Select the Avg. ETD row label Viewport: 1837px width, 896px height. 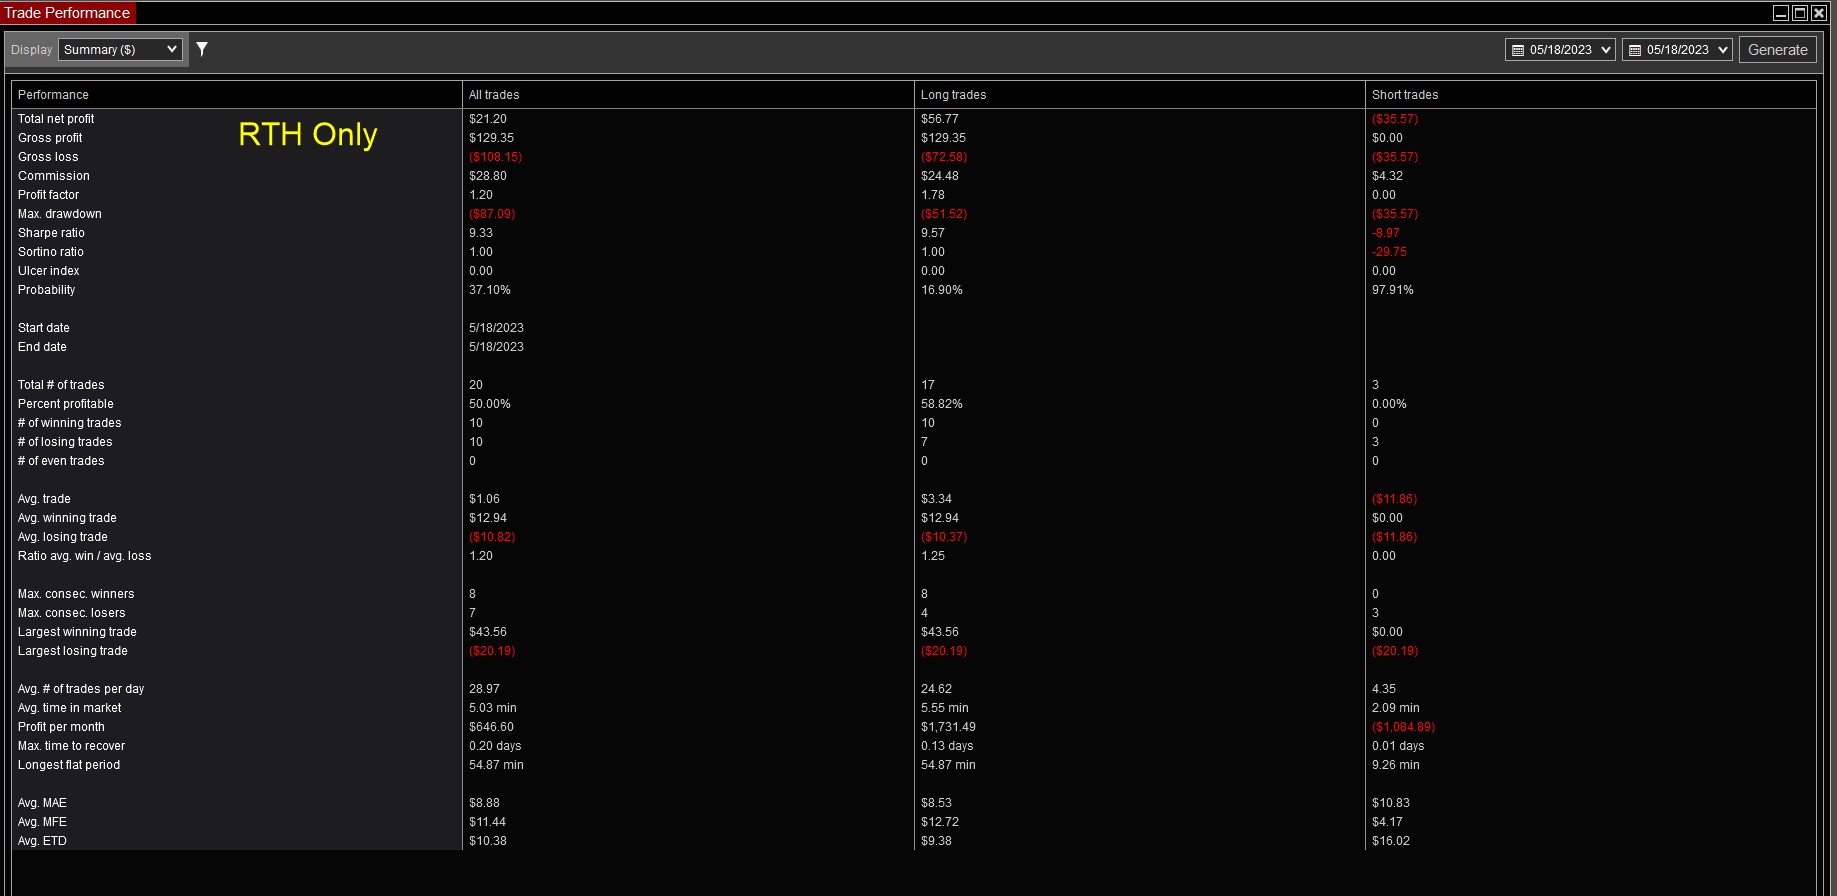pos(42,841)
